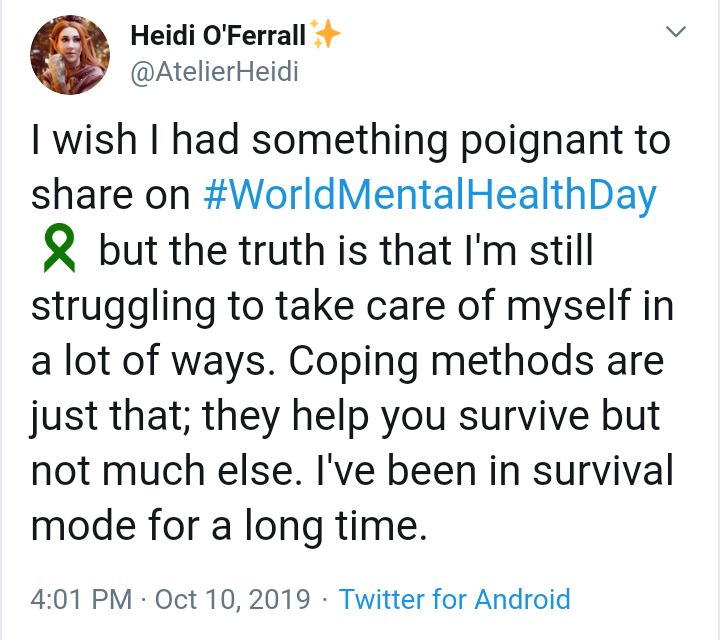The image size is (720, 640).
Task: Visit the @AtelierHeidi handle
Action: pyautogui.click(x=215, y=72)
